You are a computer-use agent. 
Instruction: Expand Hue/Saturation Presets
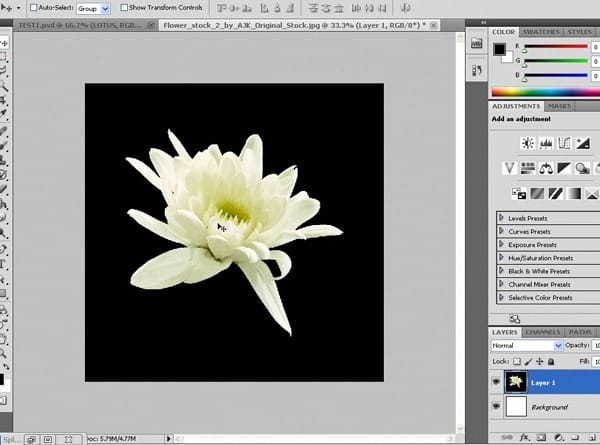coord(501,258)
